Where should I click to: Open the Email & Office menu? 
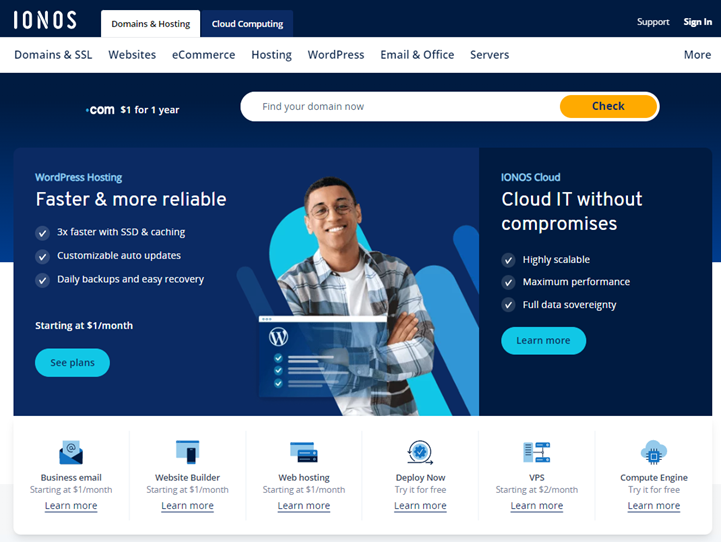tap(417, 55)
